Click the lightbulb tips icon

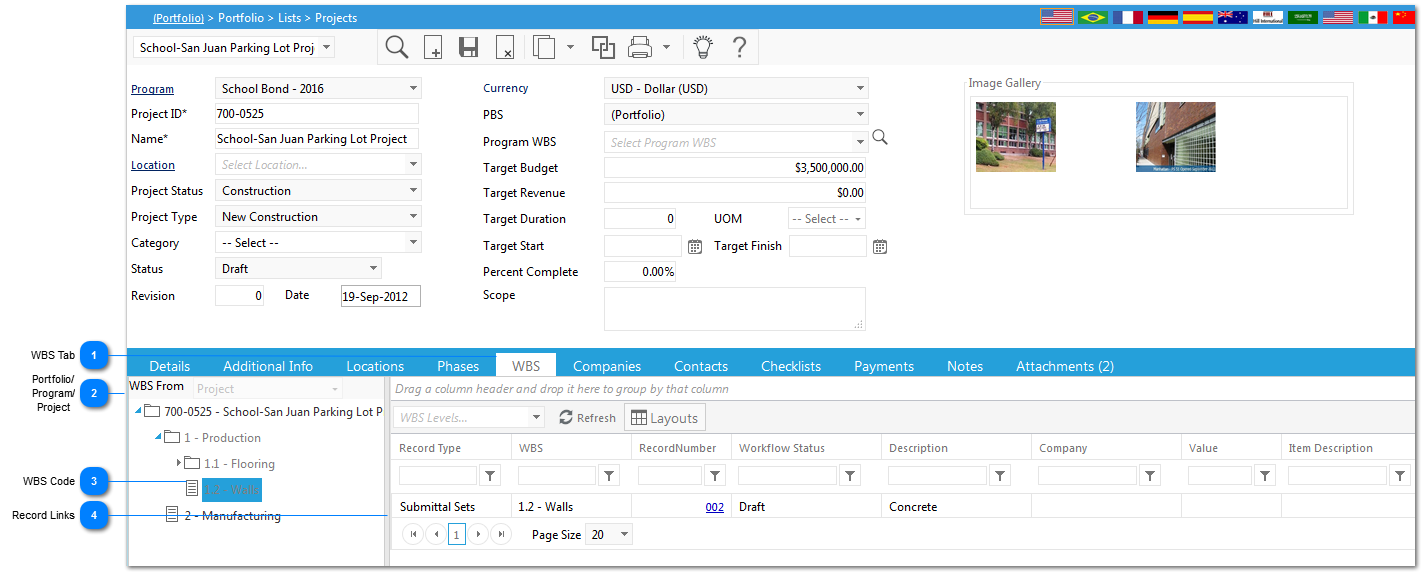tap(703, 47)
